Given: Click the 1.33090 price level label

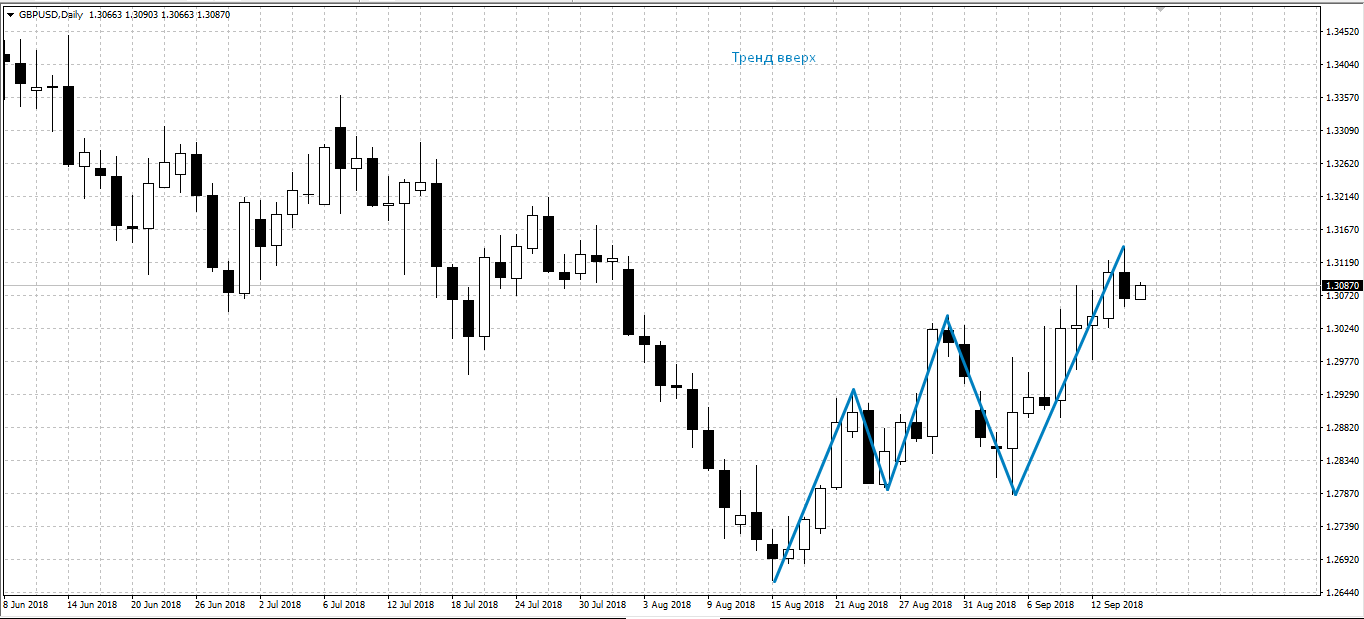Looking at the screenshot, I should (x=1342, y=131).
